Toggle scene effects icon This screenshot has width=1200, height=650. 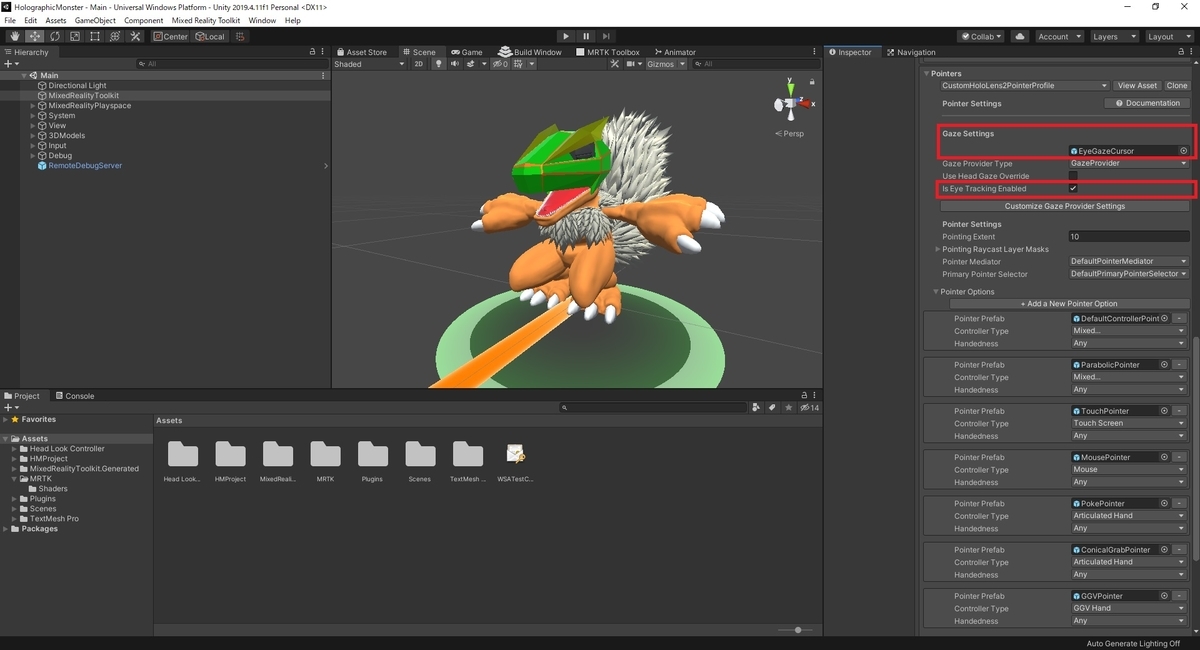473,64
